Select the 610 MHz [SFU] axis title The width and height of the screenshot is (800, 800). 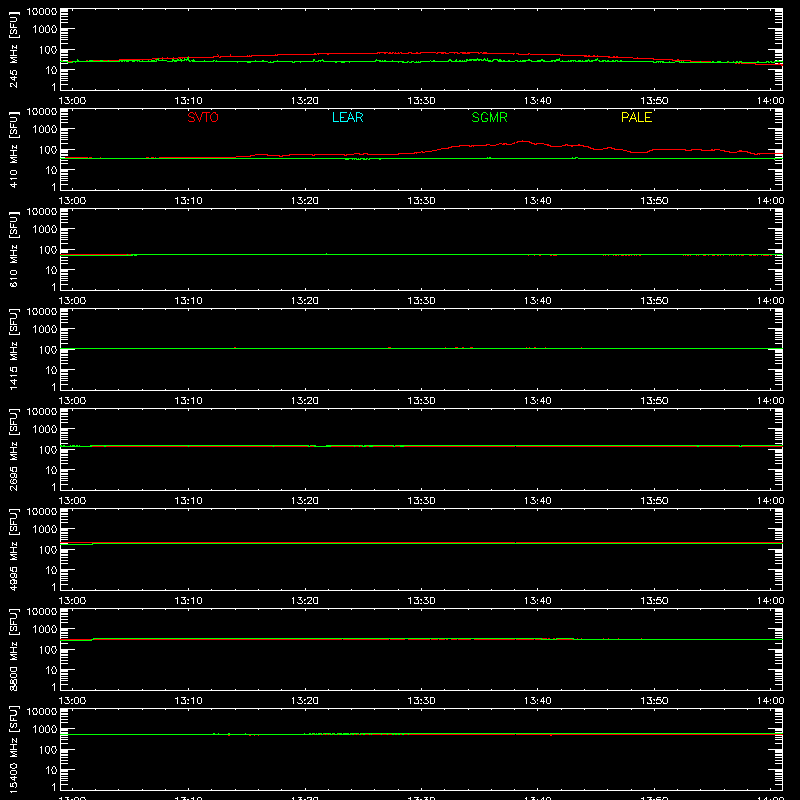[13, 249]
